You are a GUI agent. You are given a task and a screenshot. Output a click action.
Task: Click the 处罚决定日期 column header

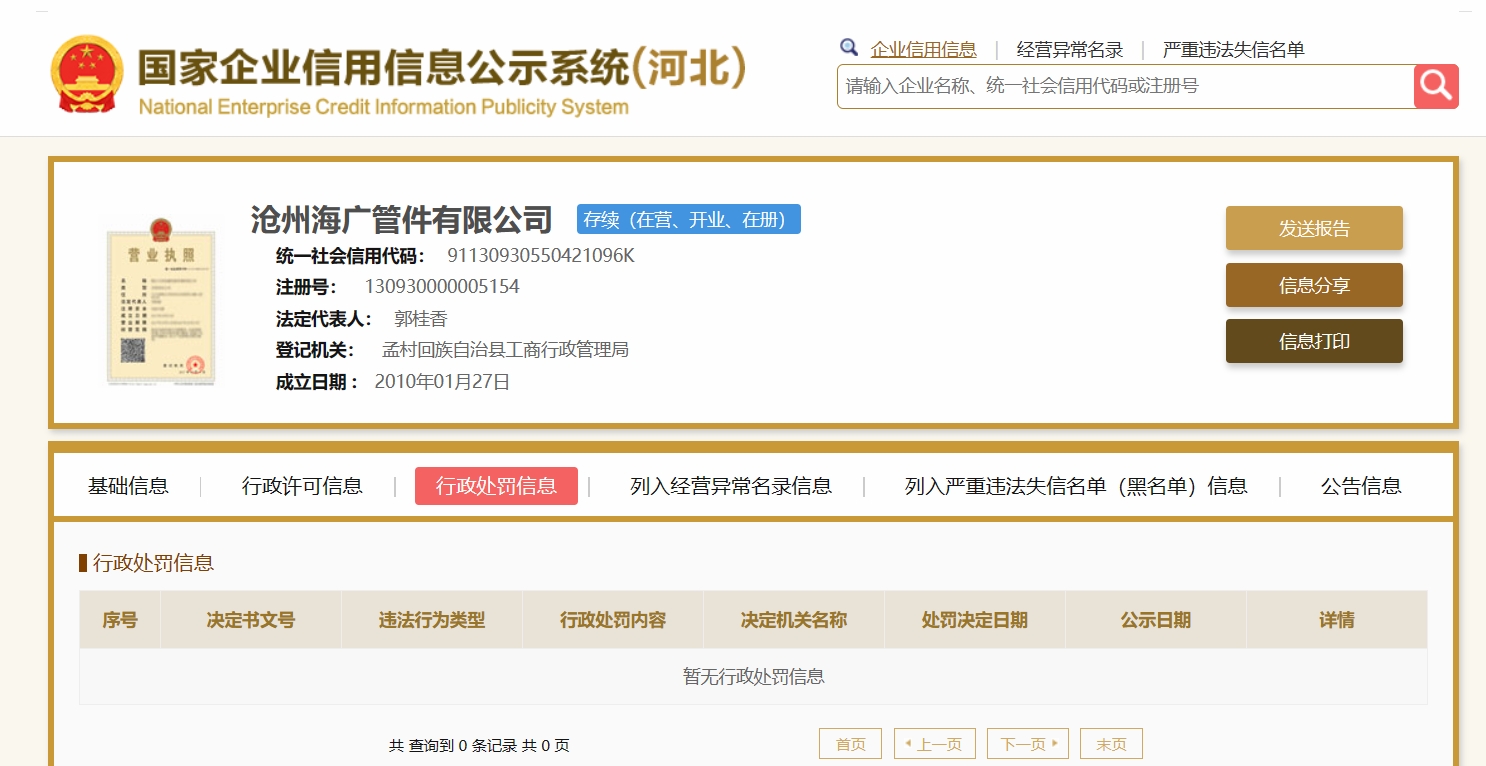(x=975, y=620)
